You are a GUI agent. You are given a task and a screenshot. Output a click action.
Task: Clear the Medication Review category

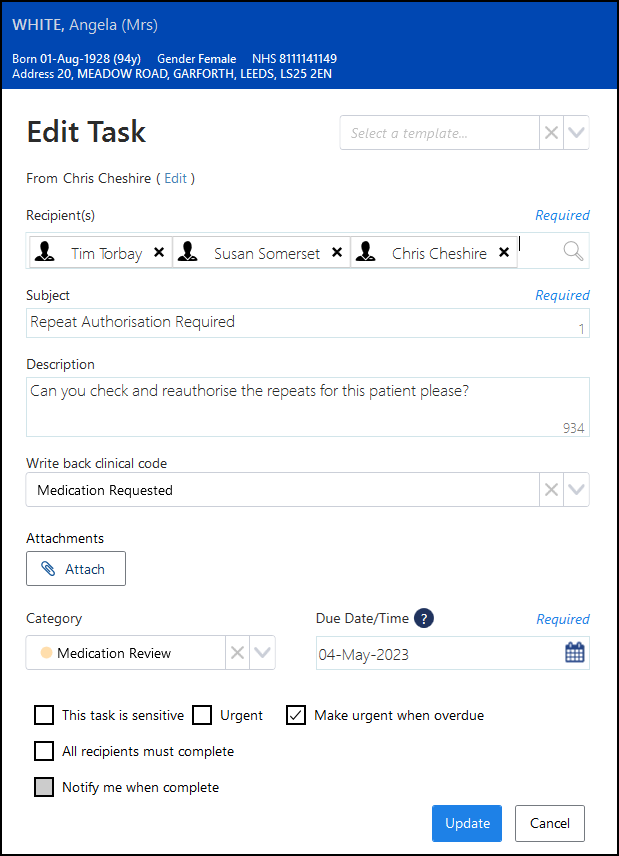(237, 653)
